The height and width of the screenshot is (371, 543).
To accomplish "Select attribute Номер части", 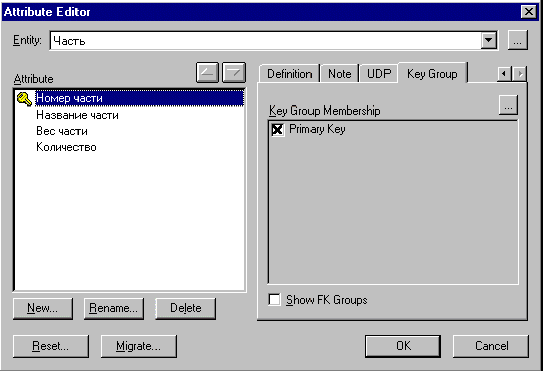I will click(139, 98).
